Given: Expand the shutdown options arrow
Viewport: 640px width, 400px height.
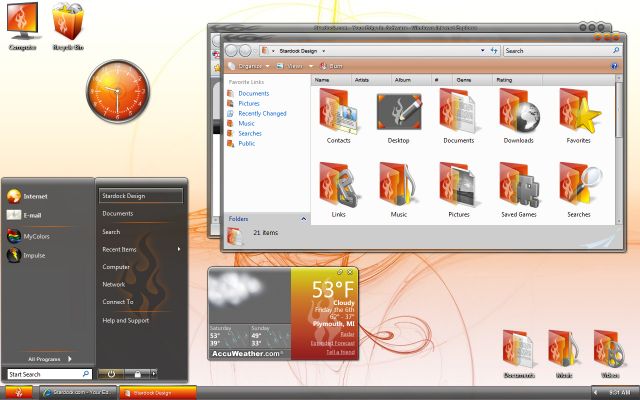Looking at the screenshot, I should [154, 373].
